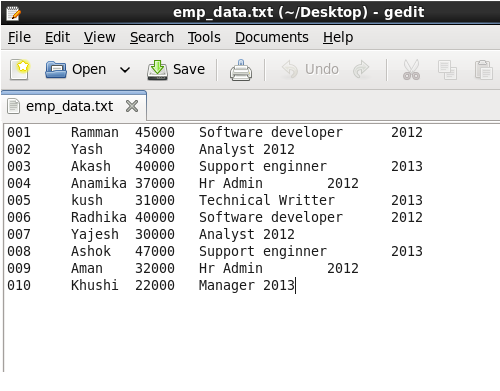Click year 2013 in Ashok's row
Screen dimensions: 500x391
pos(407,251)
